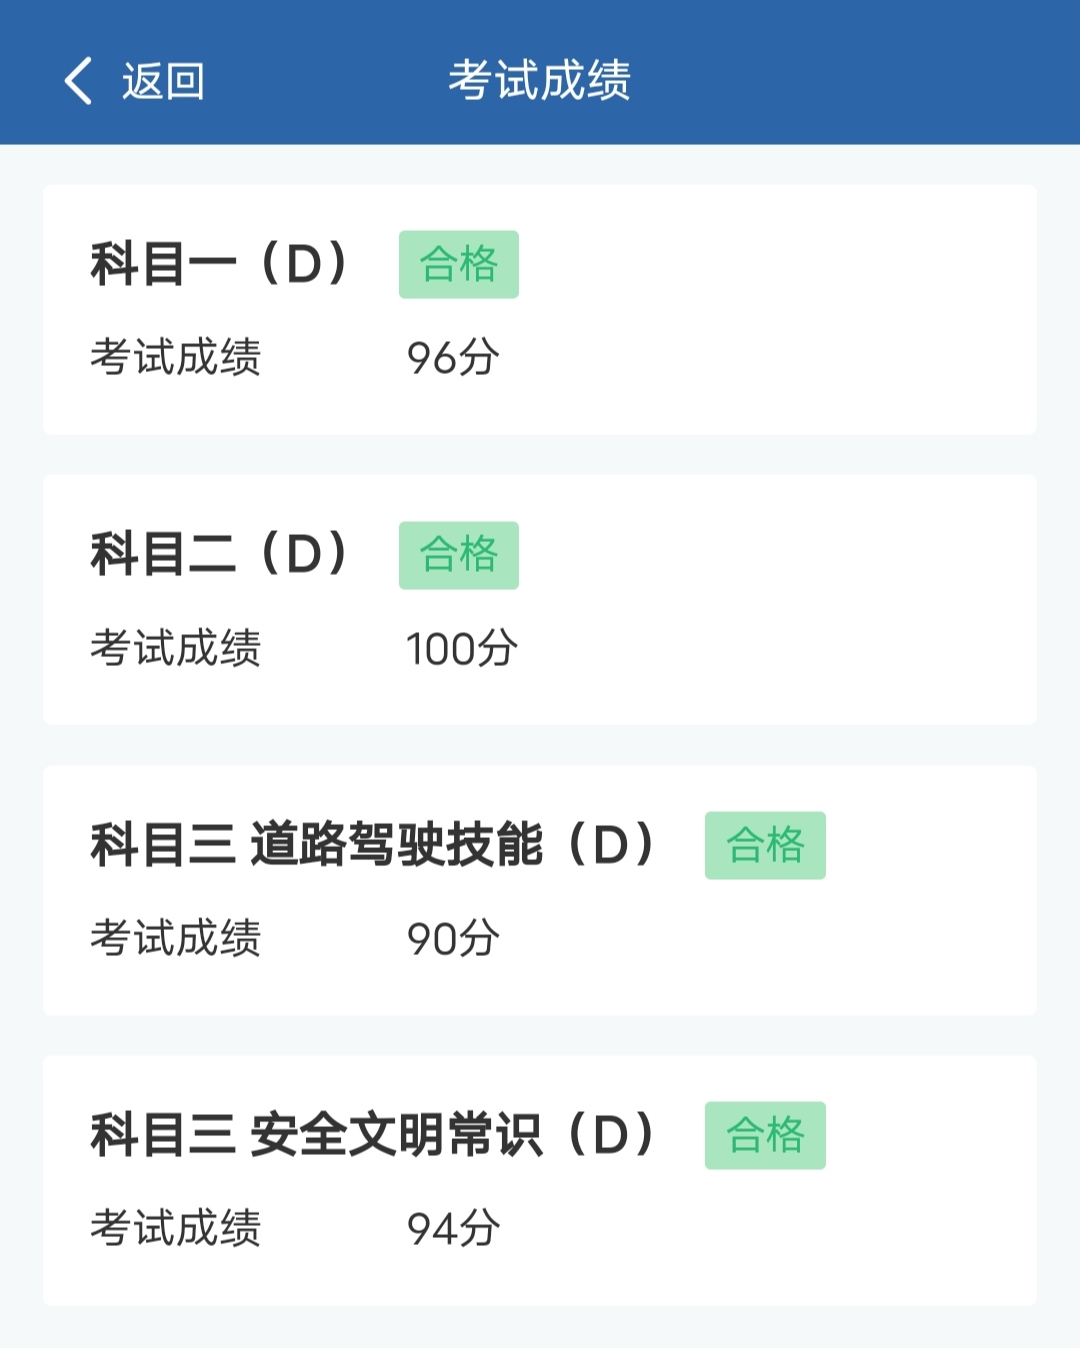Select 科目三 安全文明常识（D） heading
The image size is (1080, 1348).
373,1134
